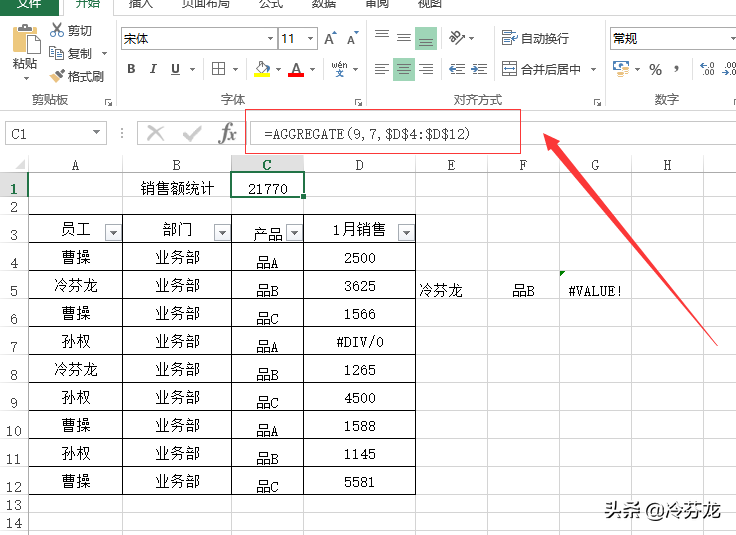Open Merge and Center dropdown arrow
Image resolution: width=736 pixels, height=535 pixels.
pyautogui.click(x=593, y=69)
